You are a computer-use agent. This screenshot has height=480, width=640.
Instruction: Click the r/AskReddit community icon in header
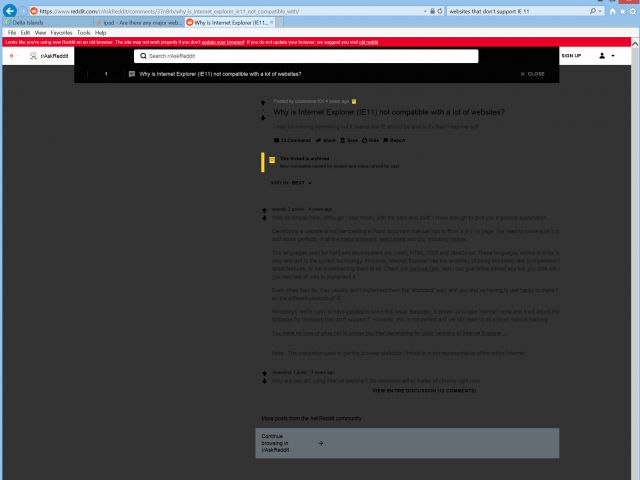33,56
